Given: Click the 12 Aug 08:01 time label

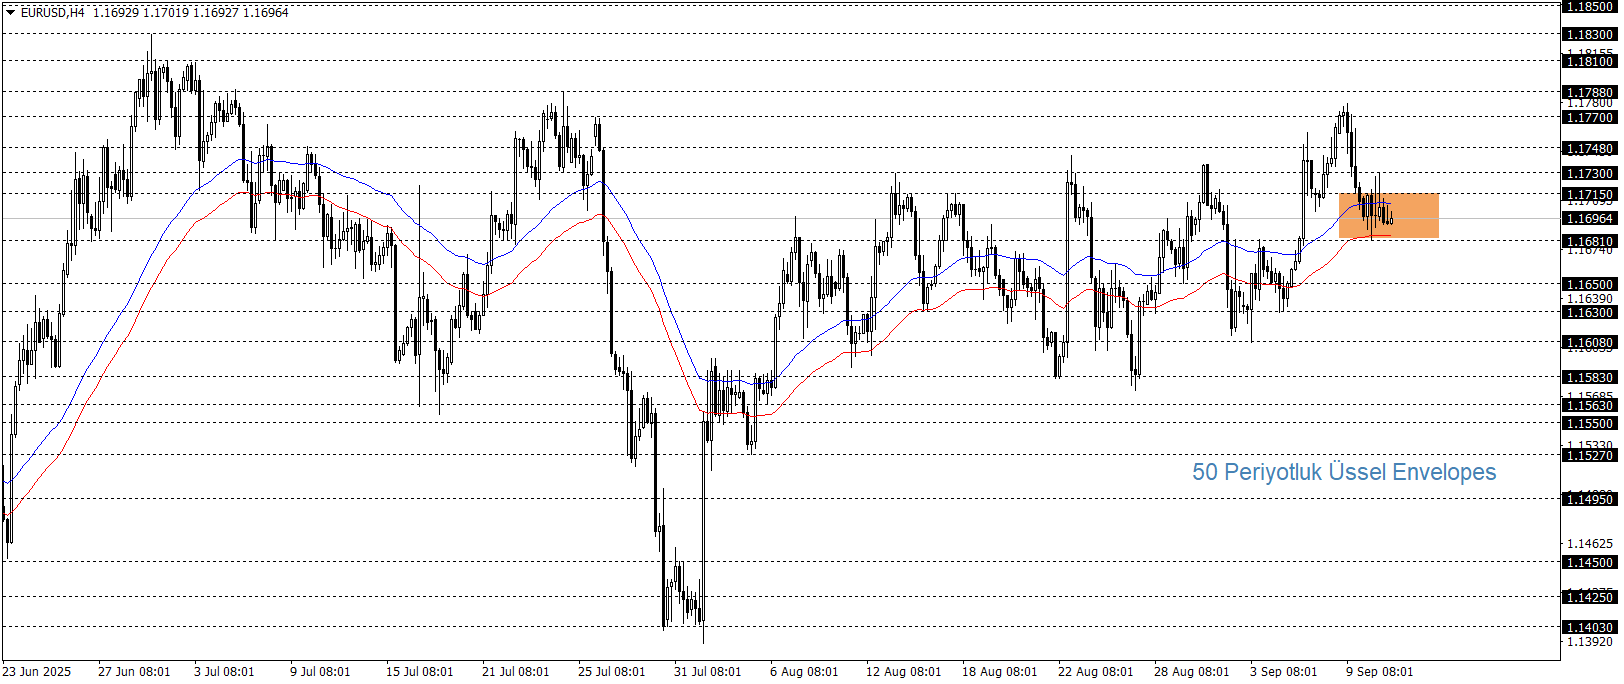Looking at the screenshot, I should pos(904,671).
